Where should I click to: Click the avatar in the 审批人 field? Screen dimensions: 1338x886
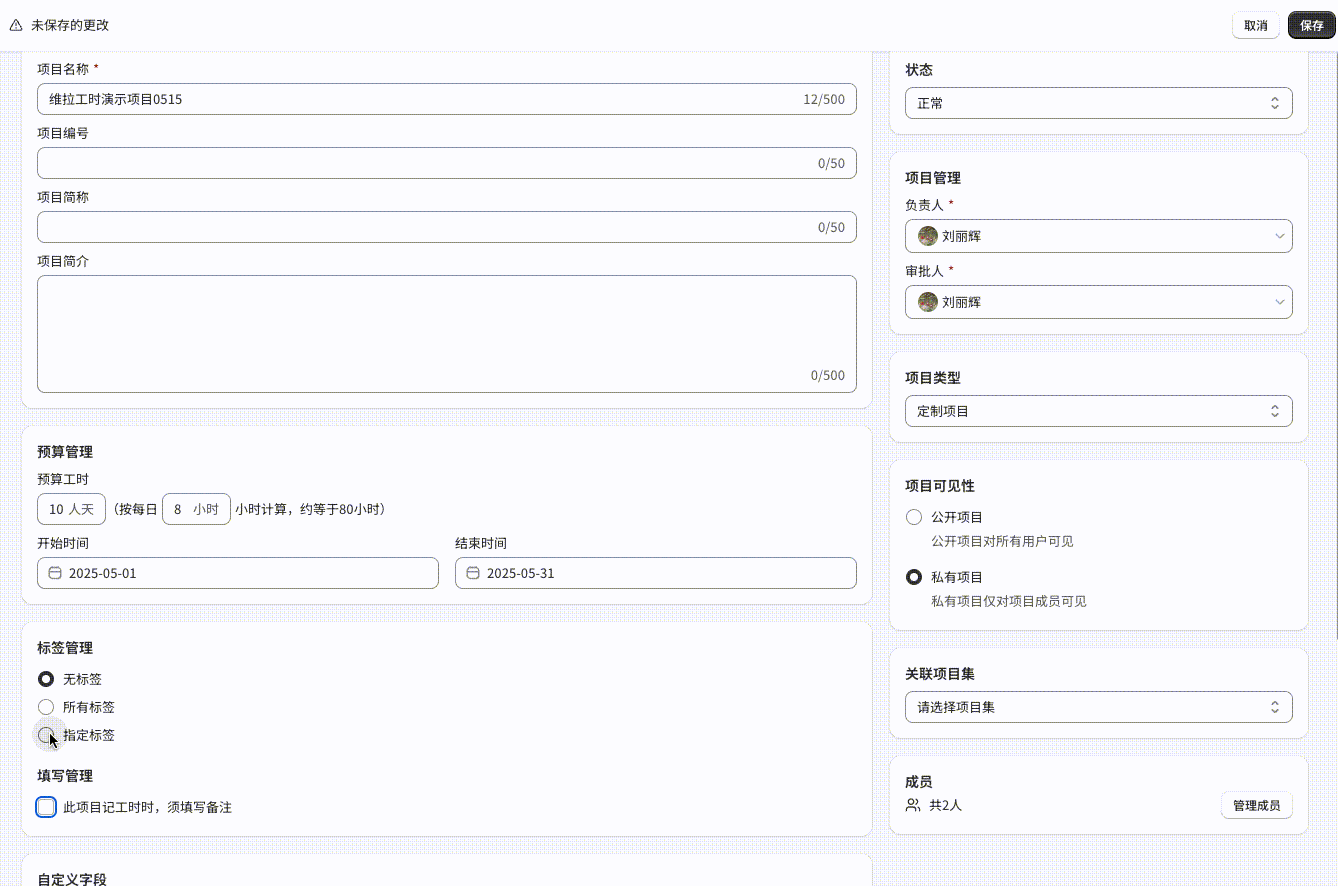click(928, 301)
